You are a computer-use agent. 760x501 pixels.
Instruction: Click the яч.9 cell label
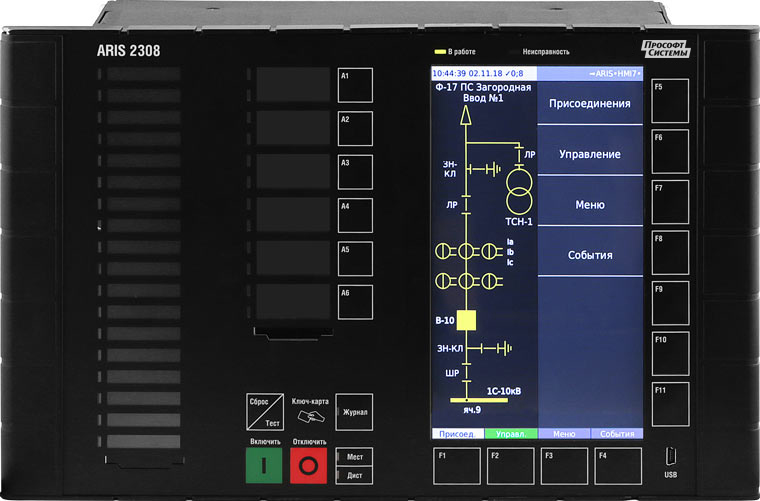click(471, 410)
